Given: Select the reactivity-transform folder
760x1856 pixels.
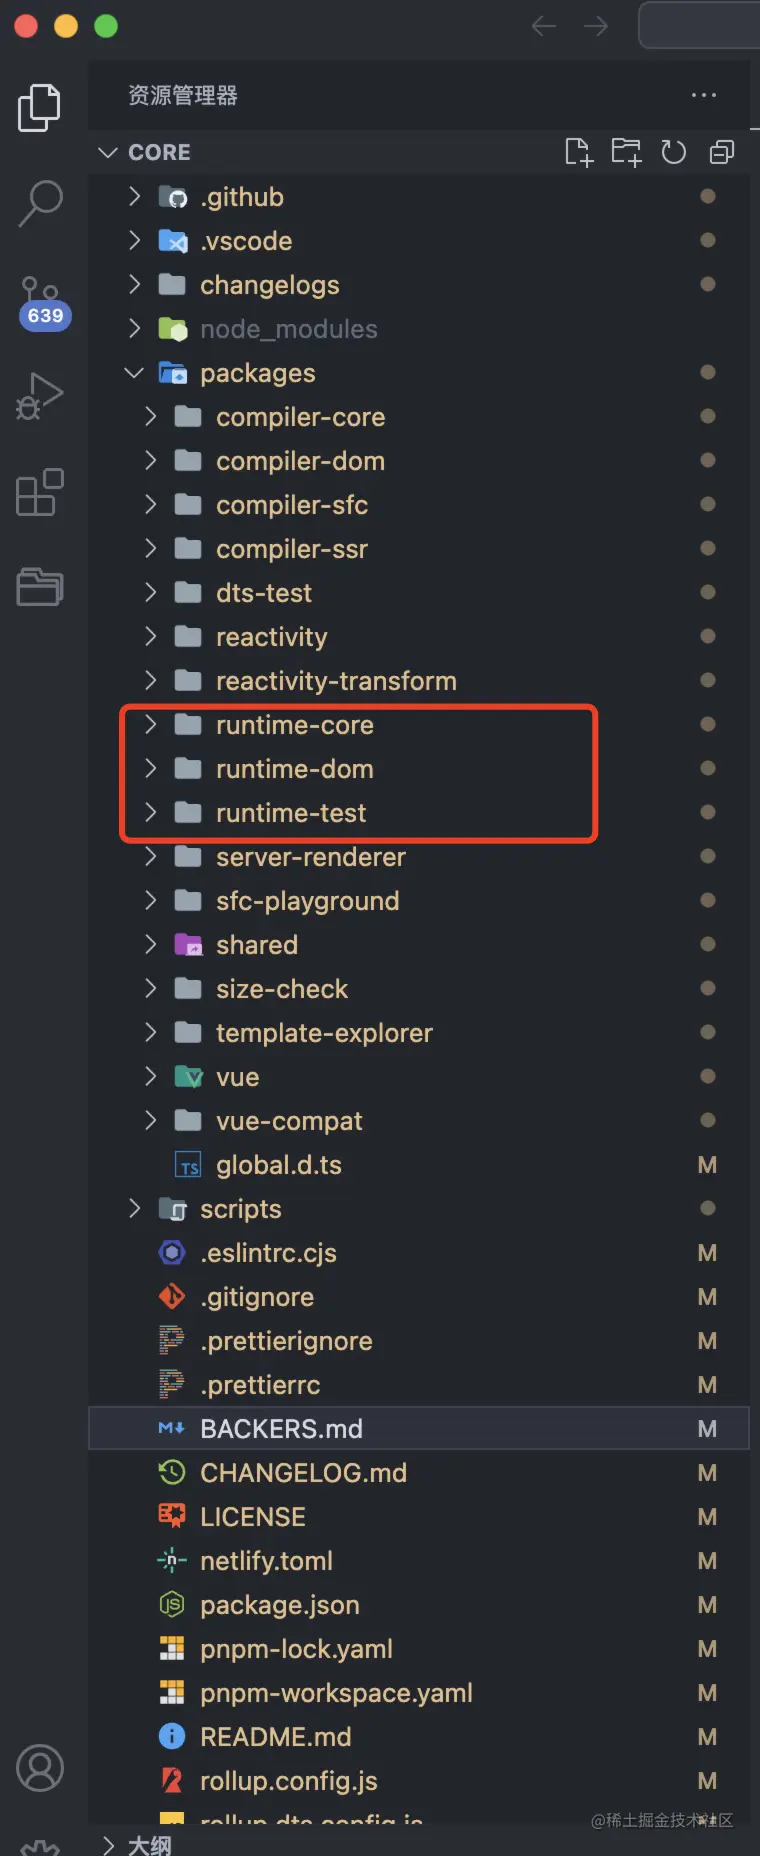Looking at the screenshot, I should (x=419, y=681).
